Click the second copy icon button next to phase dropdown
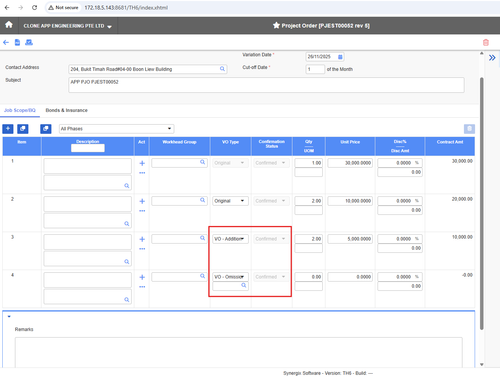Viewport: 500px width, 377px height. (x=46, y=129)
